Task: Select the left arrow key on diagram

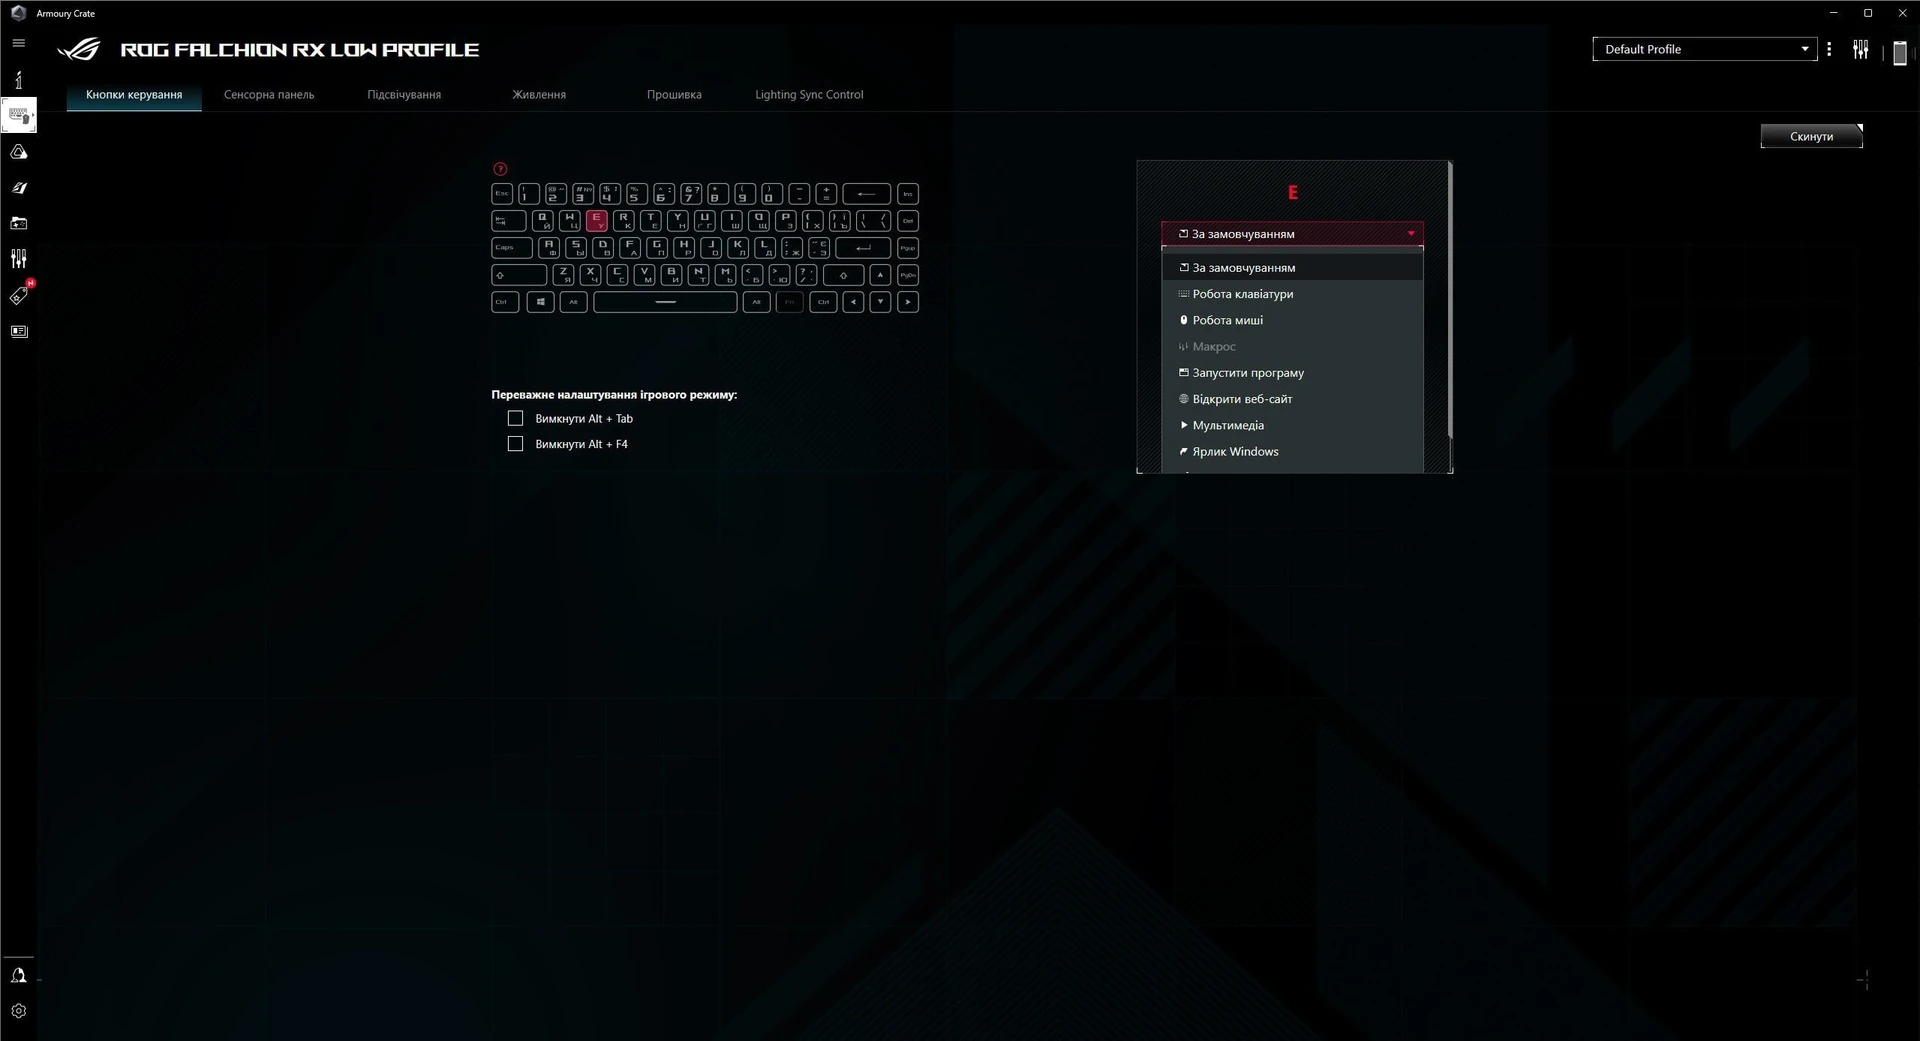Action: (x=853, y=302)
